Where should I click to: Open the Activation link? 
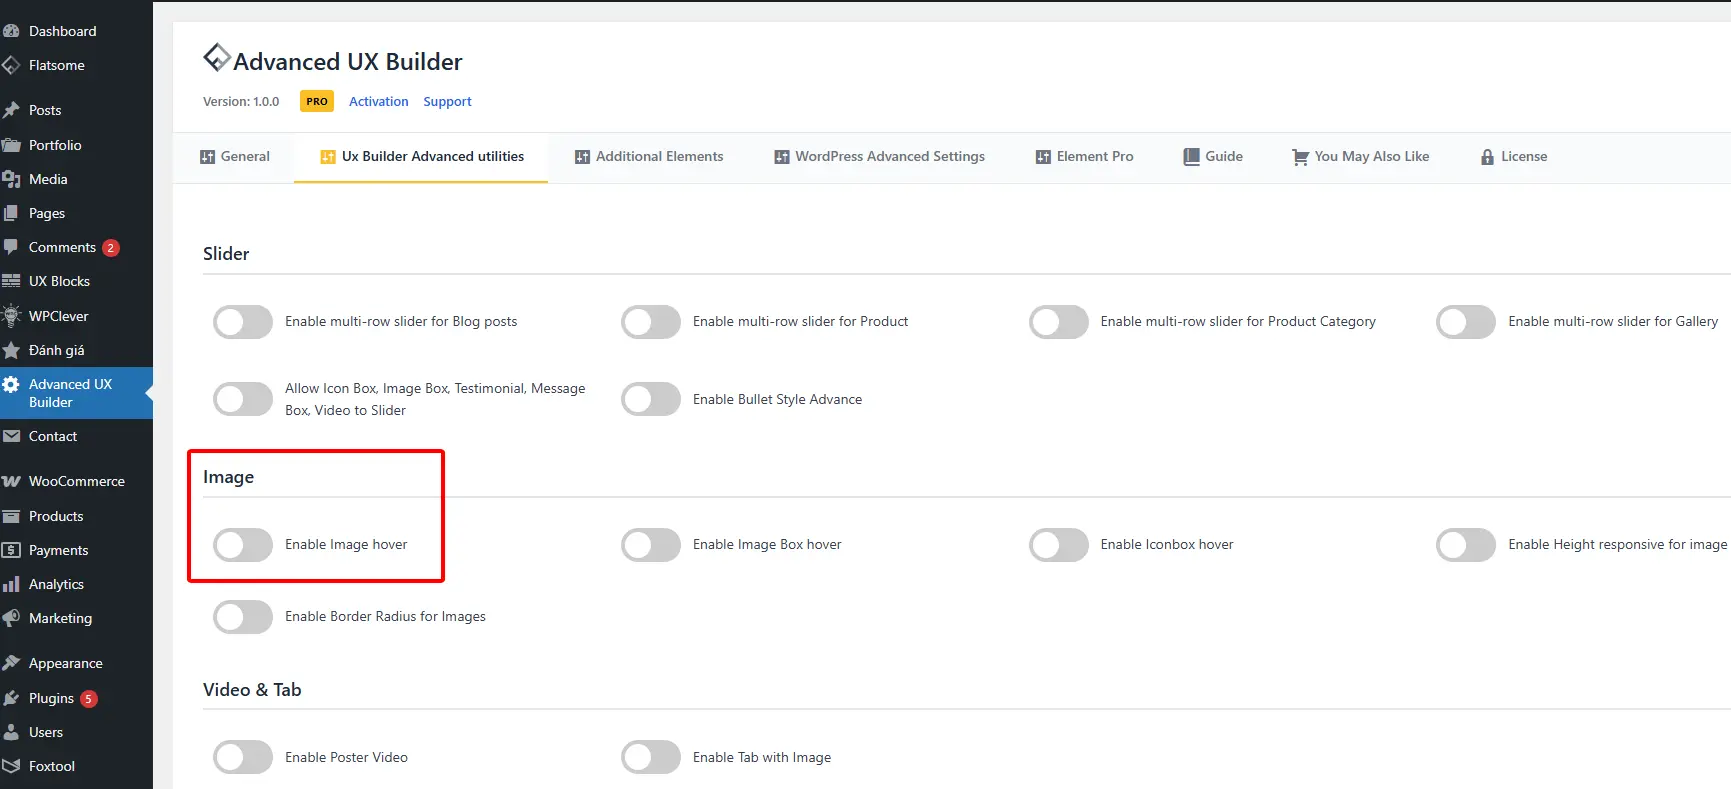(x=378, y=102)
